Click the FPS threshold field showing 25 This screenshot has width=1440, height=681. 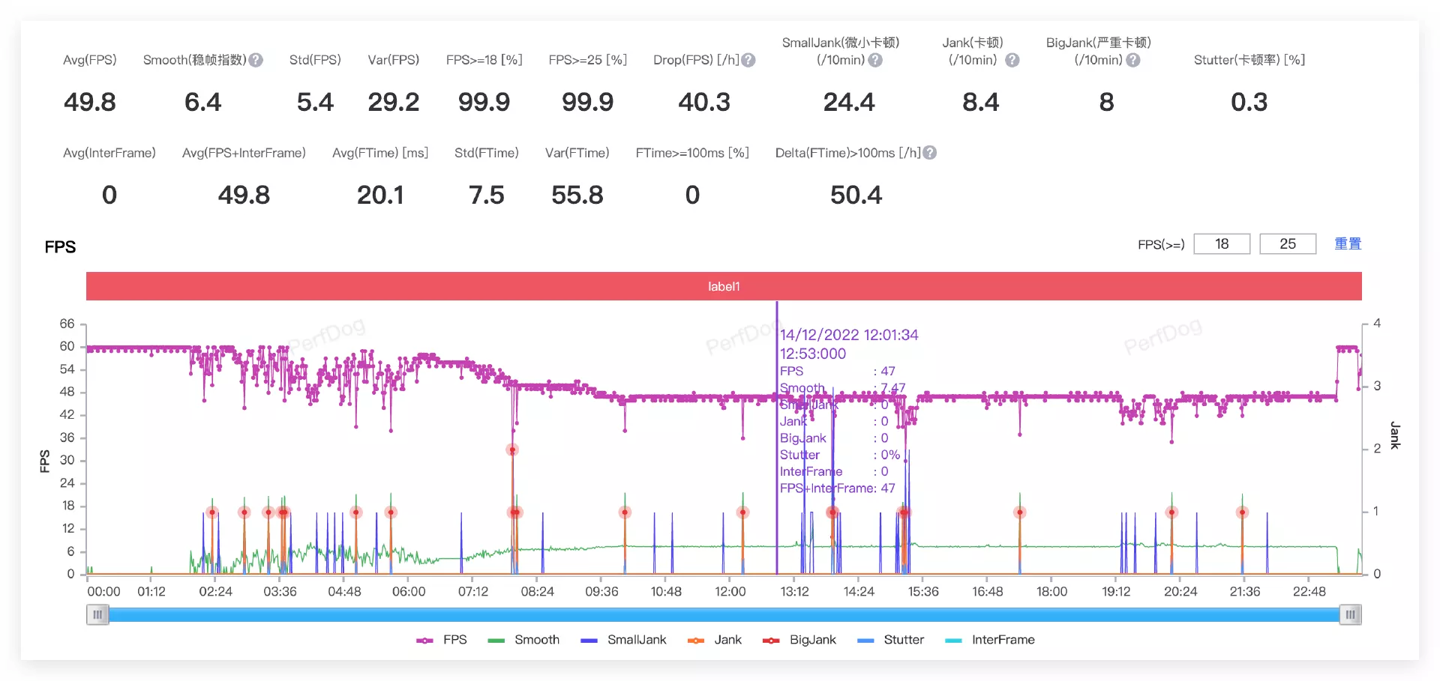click(x=1288, y=244)
